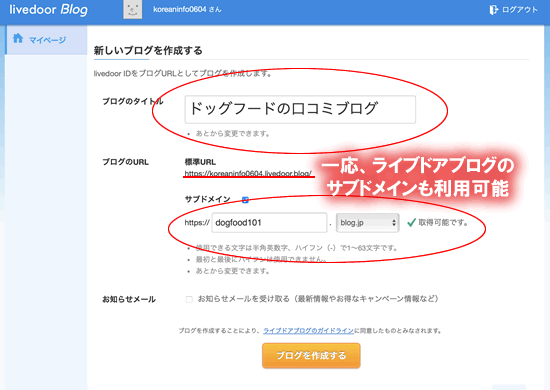Click the https:// prefix text
Screen dimensions: 550x390
click(197, 223)
